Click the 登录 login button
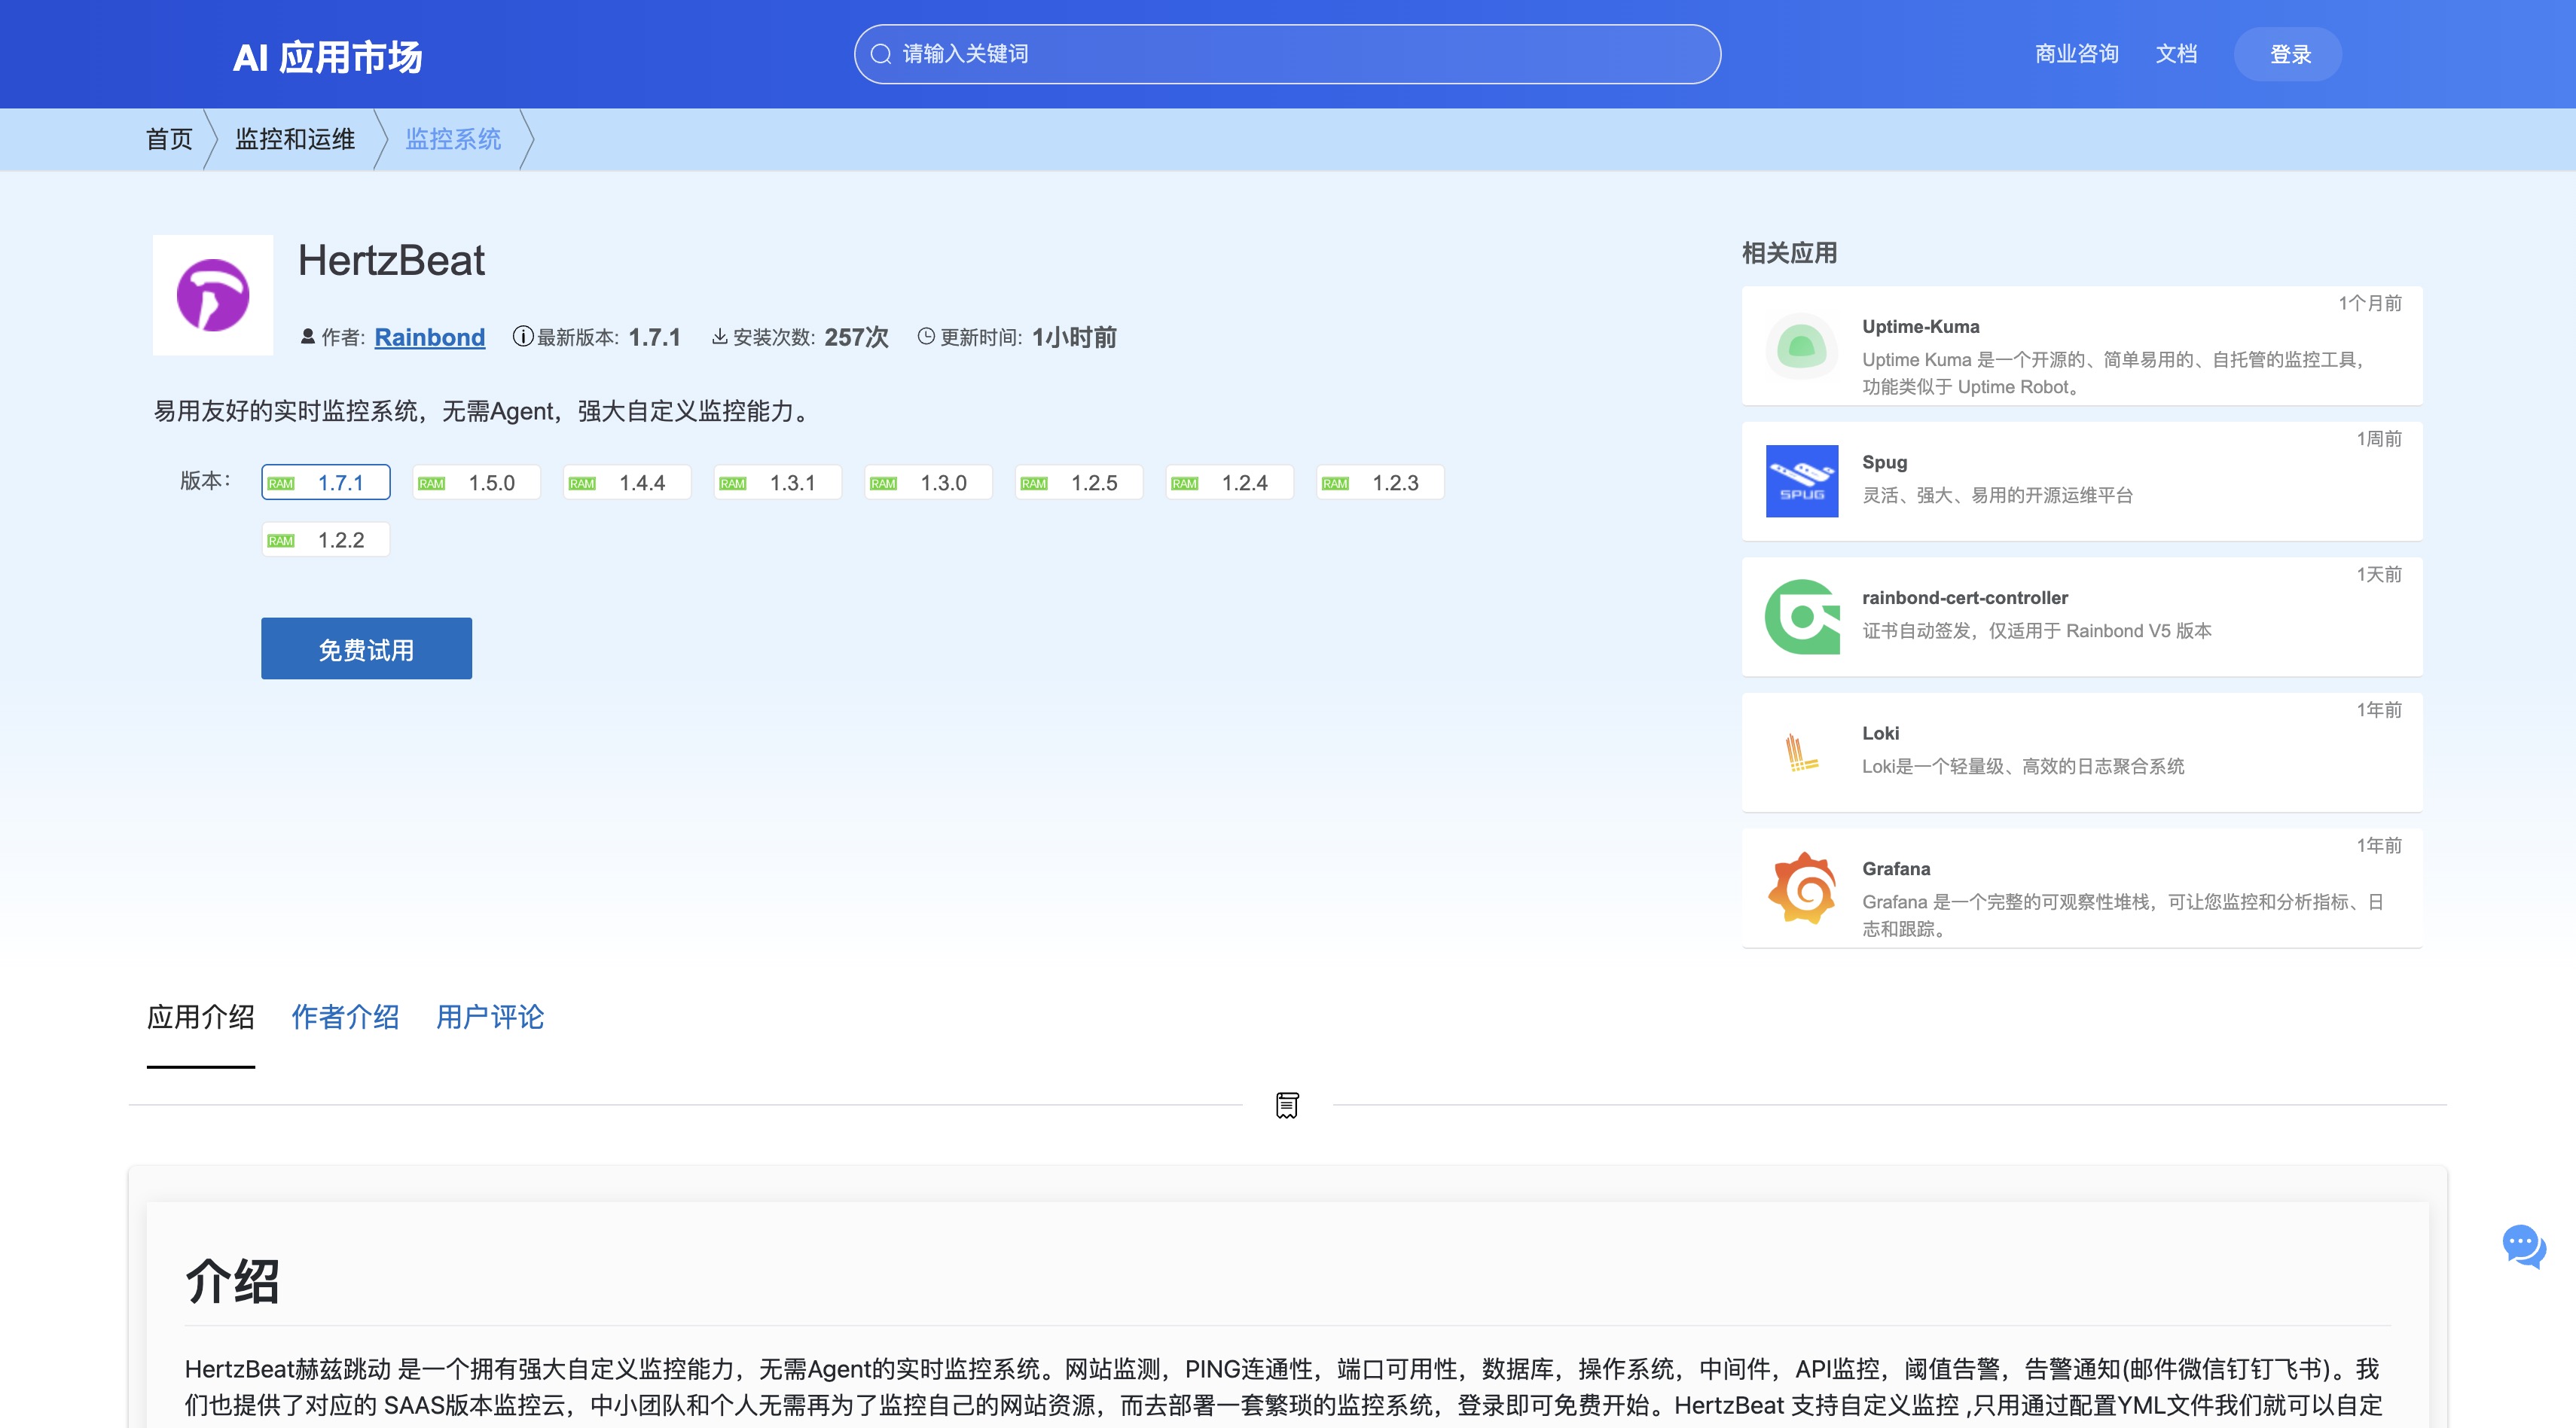This screenshot has height=1428, width=2576. (x=2289, y=54)
